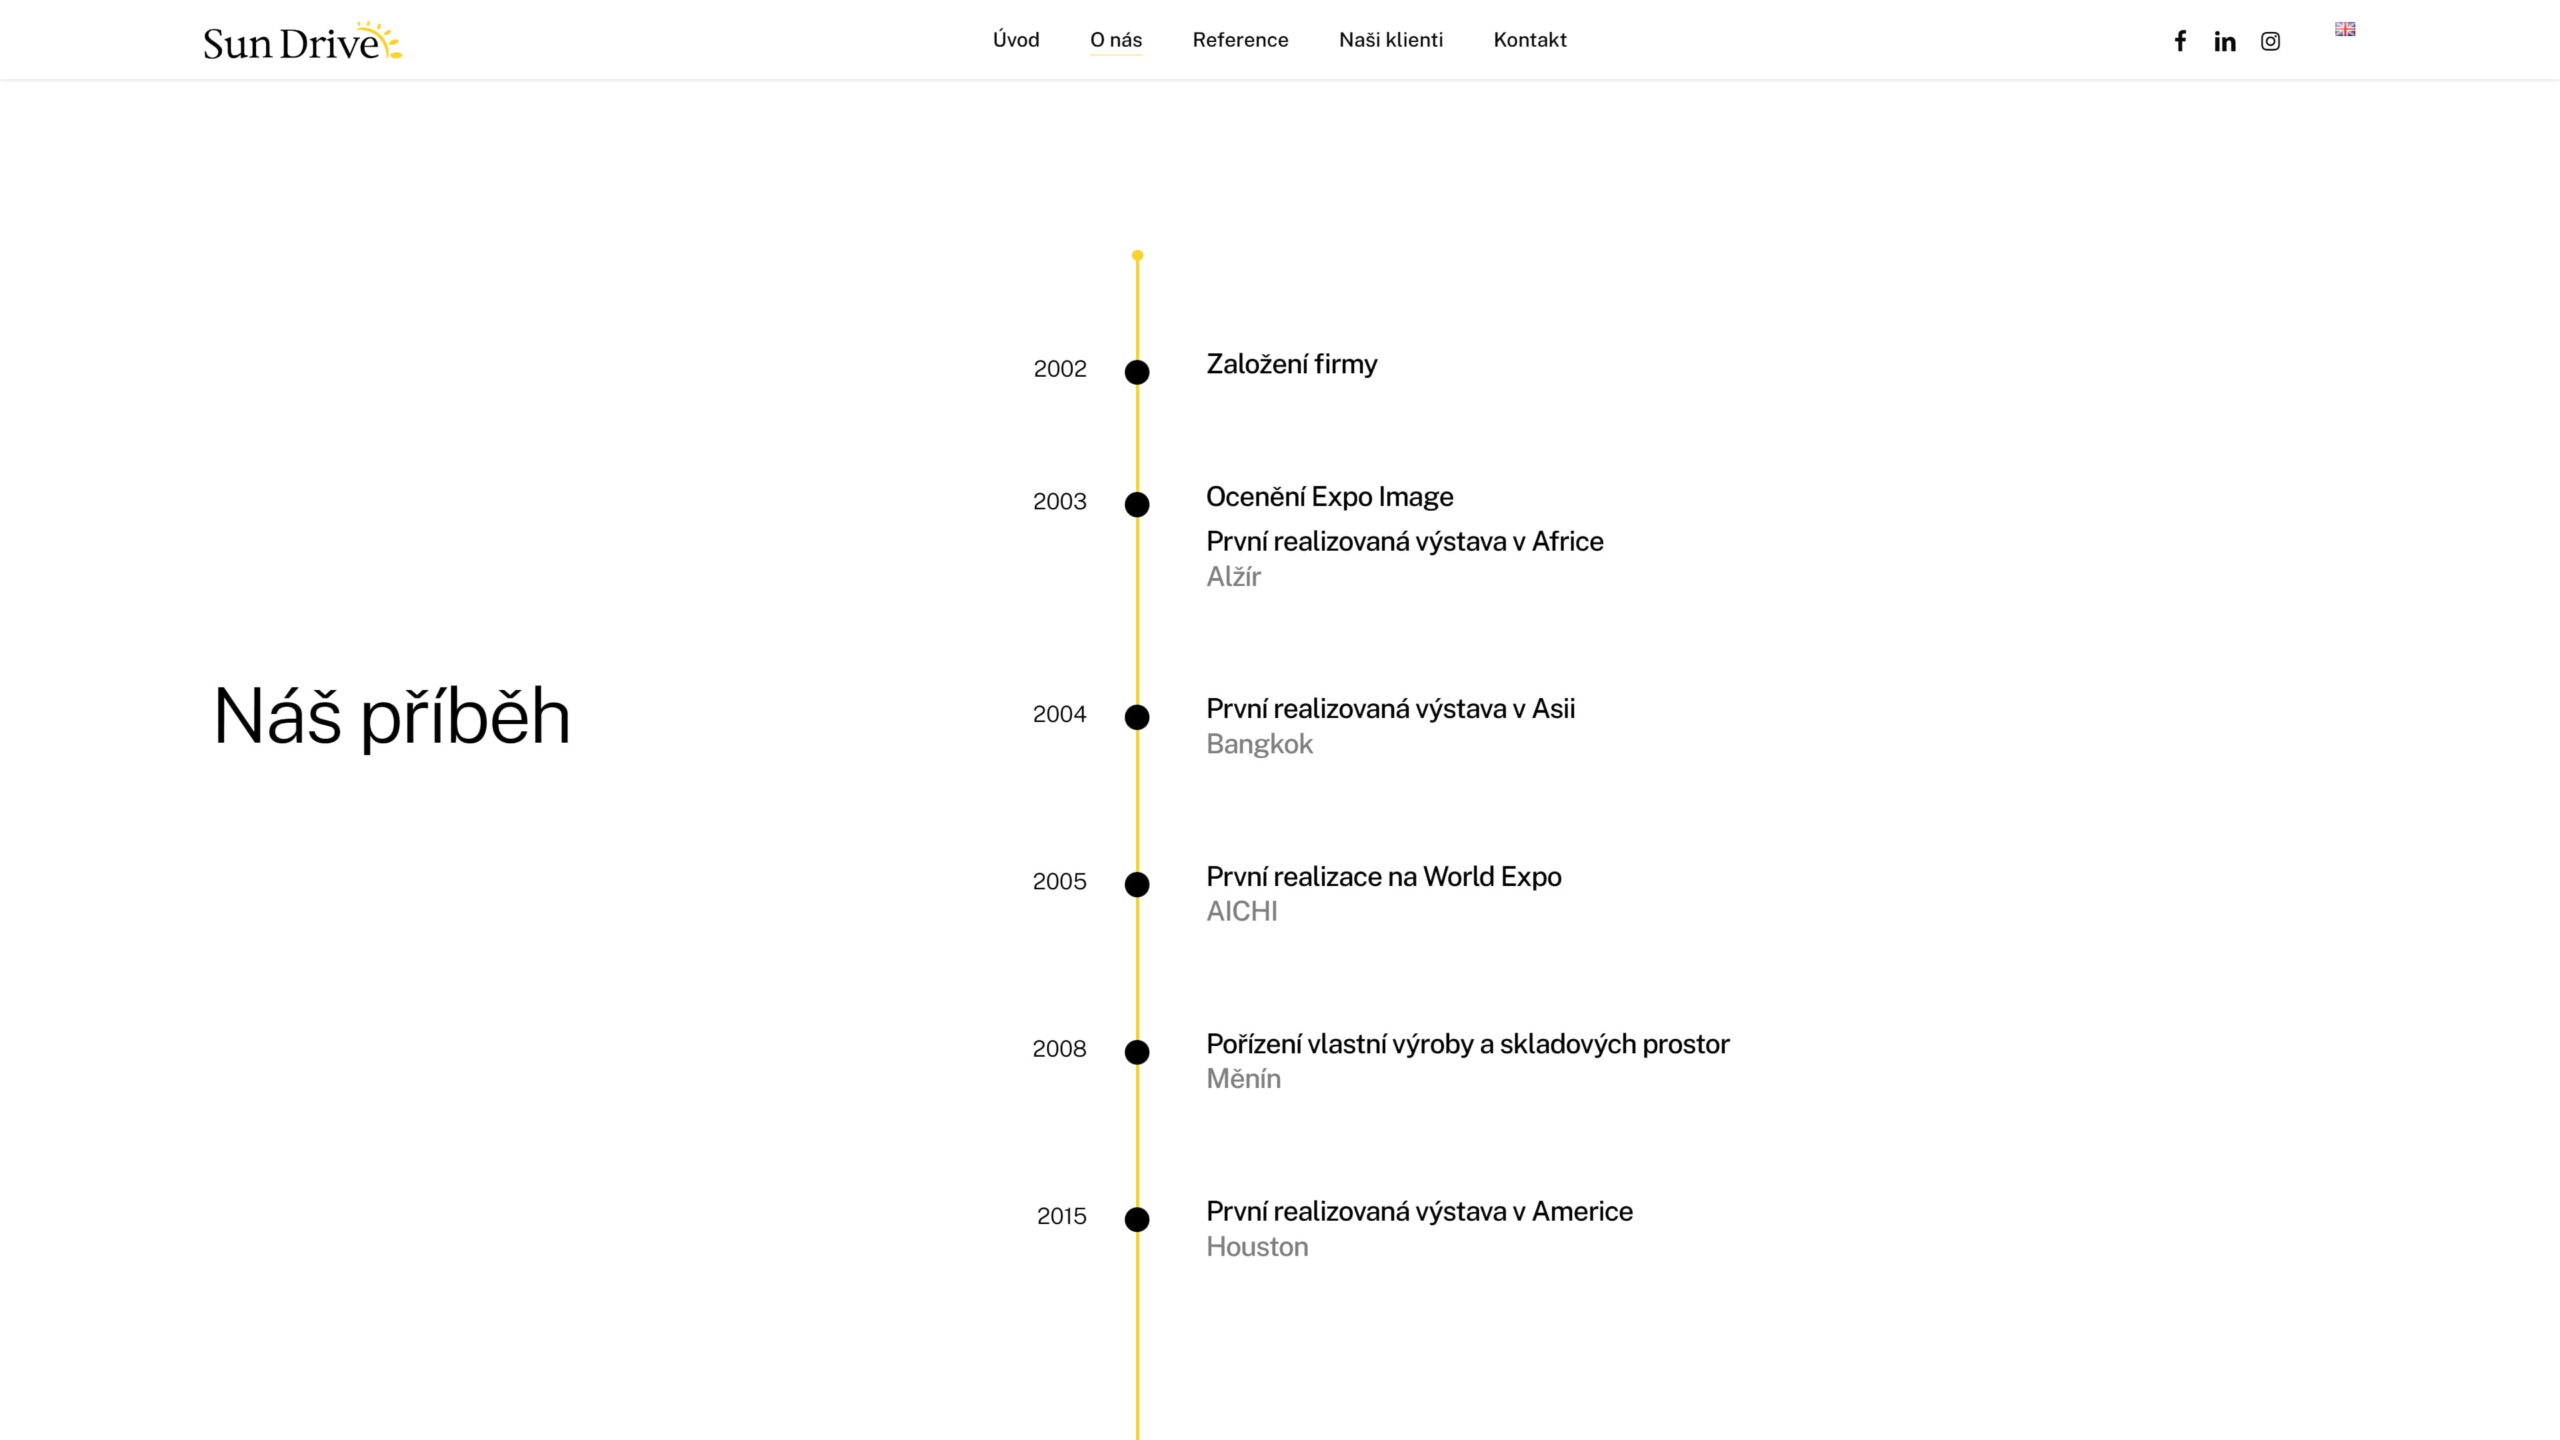Click the Založení firmy timeline entry

pyautogui.click(x=1291, y=365)
